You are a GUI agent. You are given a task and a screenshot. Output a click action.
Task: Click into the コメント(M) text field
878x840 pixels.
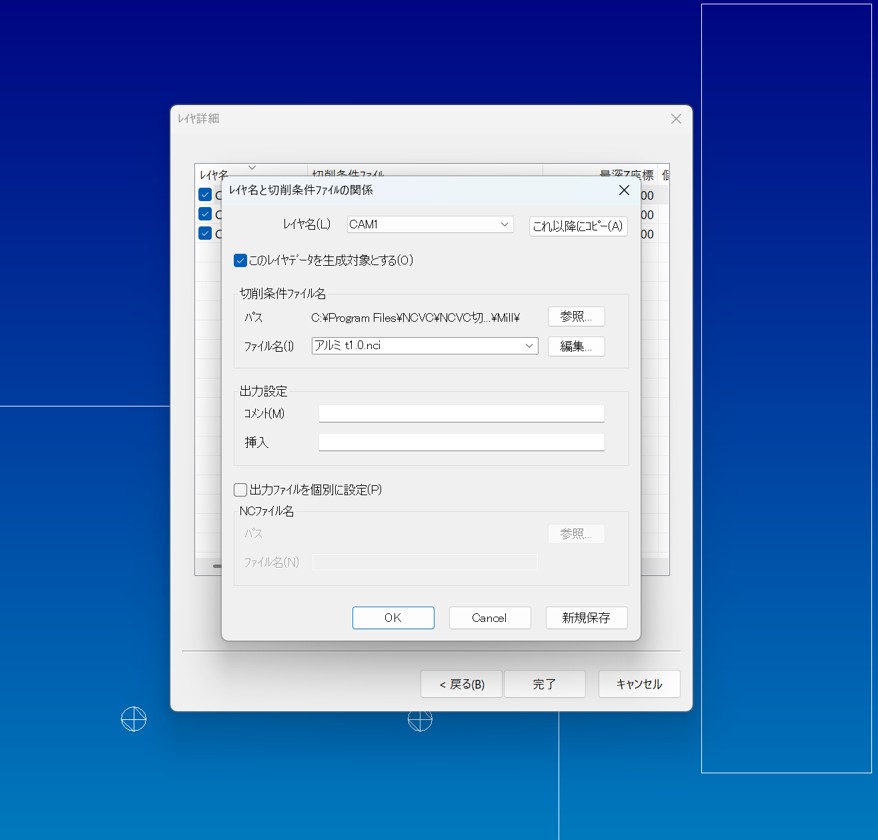tap(461, 414)
